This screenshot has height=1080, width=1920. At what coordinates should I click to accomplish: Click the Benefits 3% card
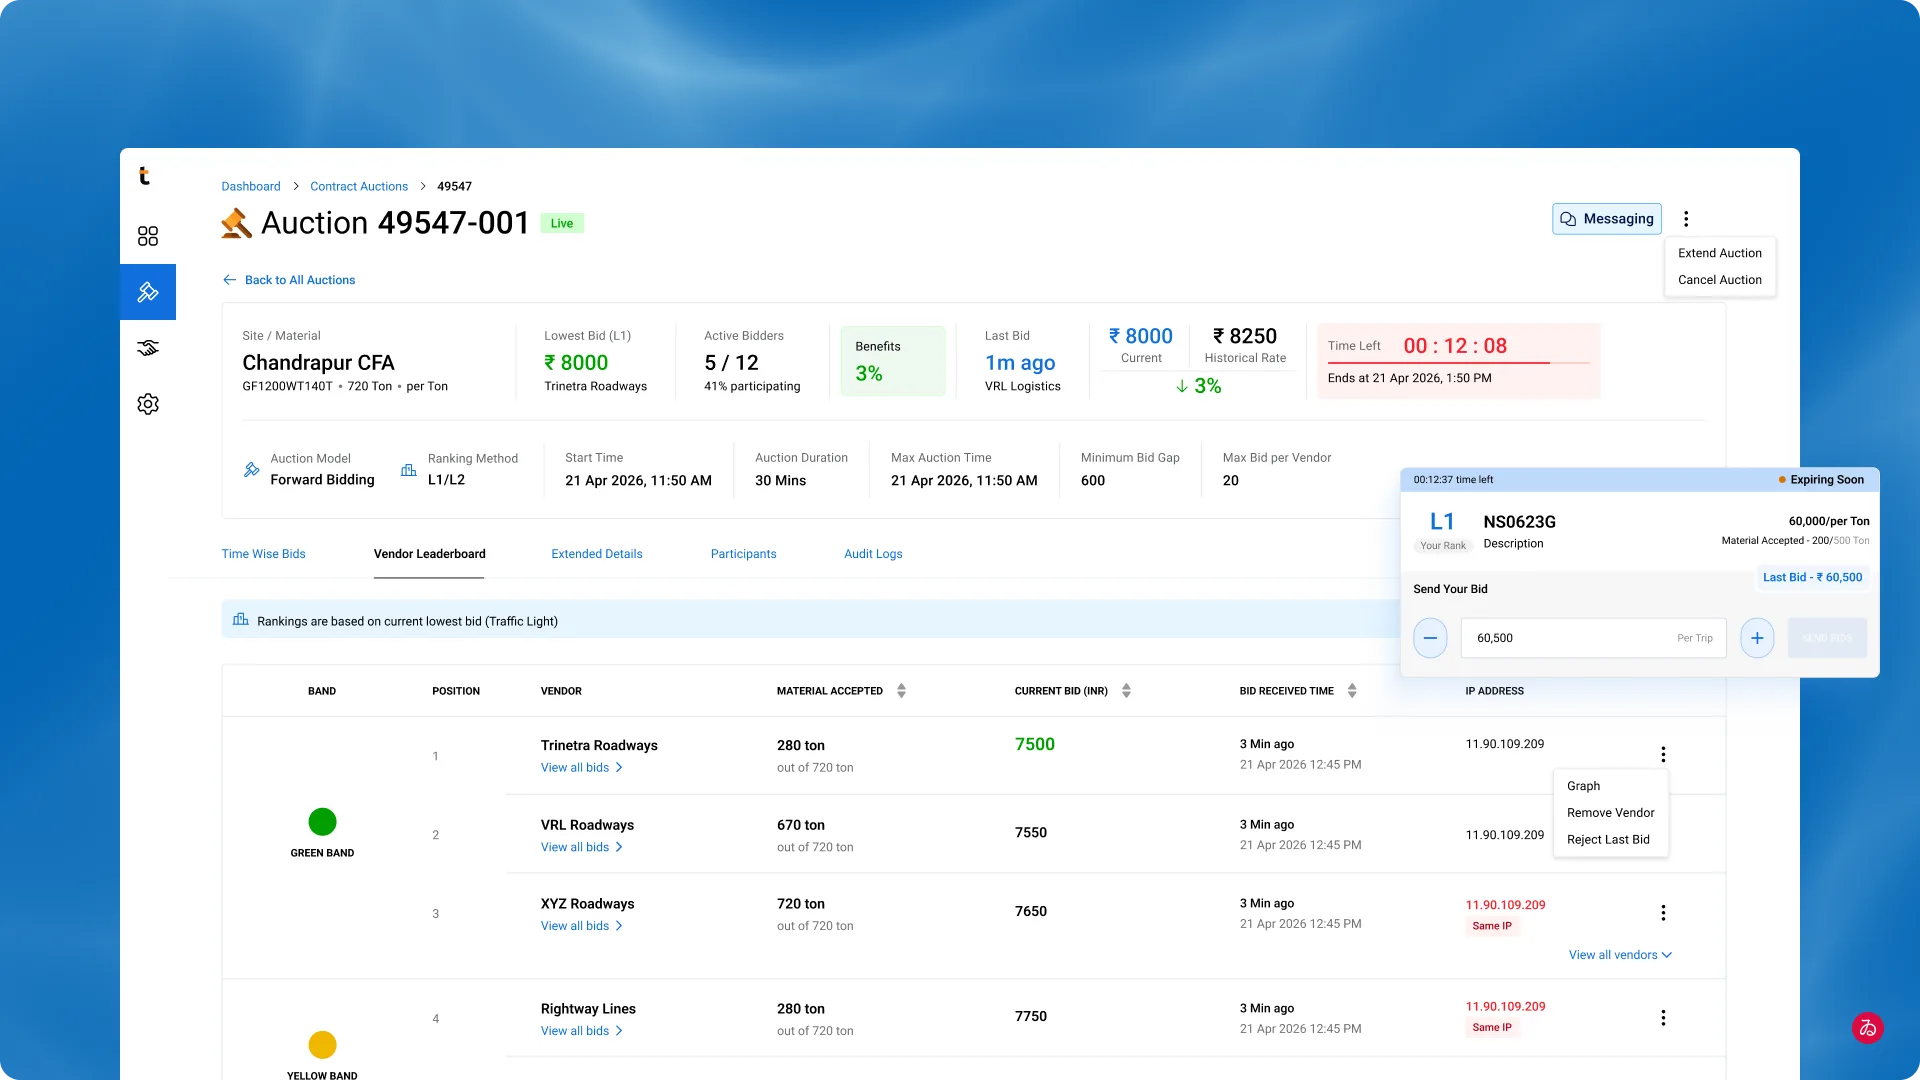pyautogui.click(x=893, y=361)
